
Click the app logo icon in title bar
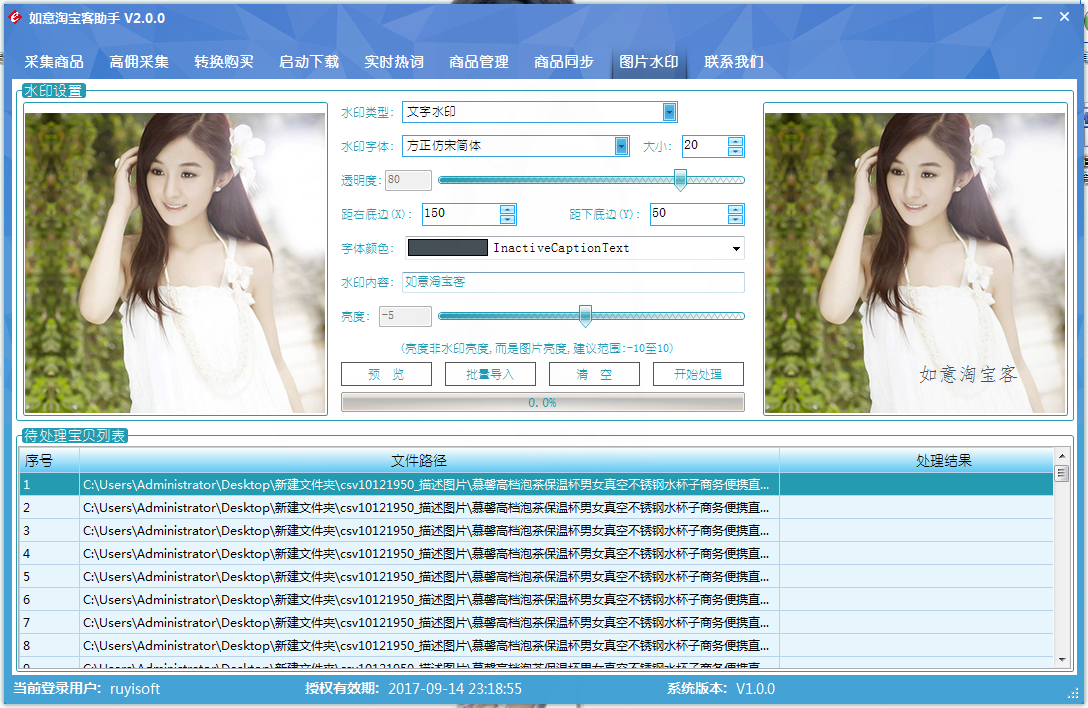coord(15,17)
